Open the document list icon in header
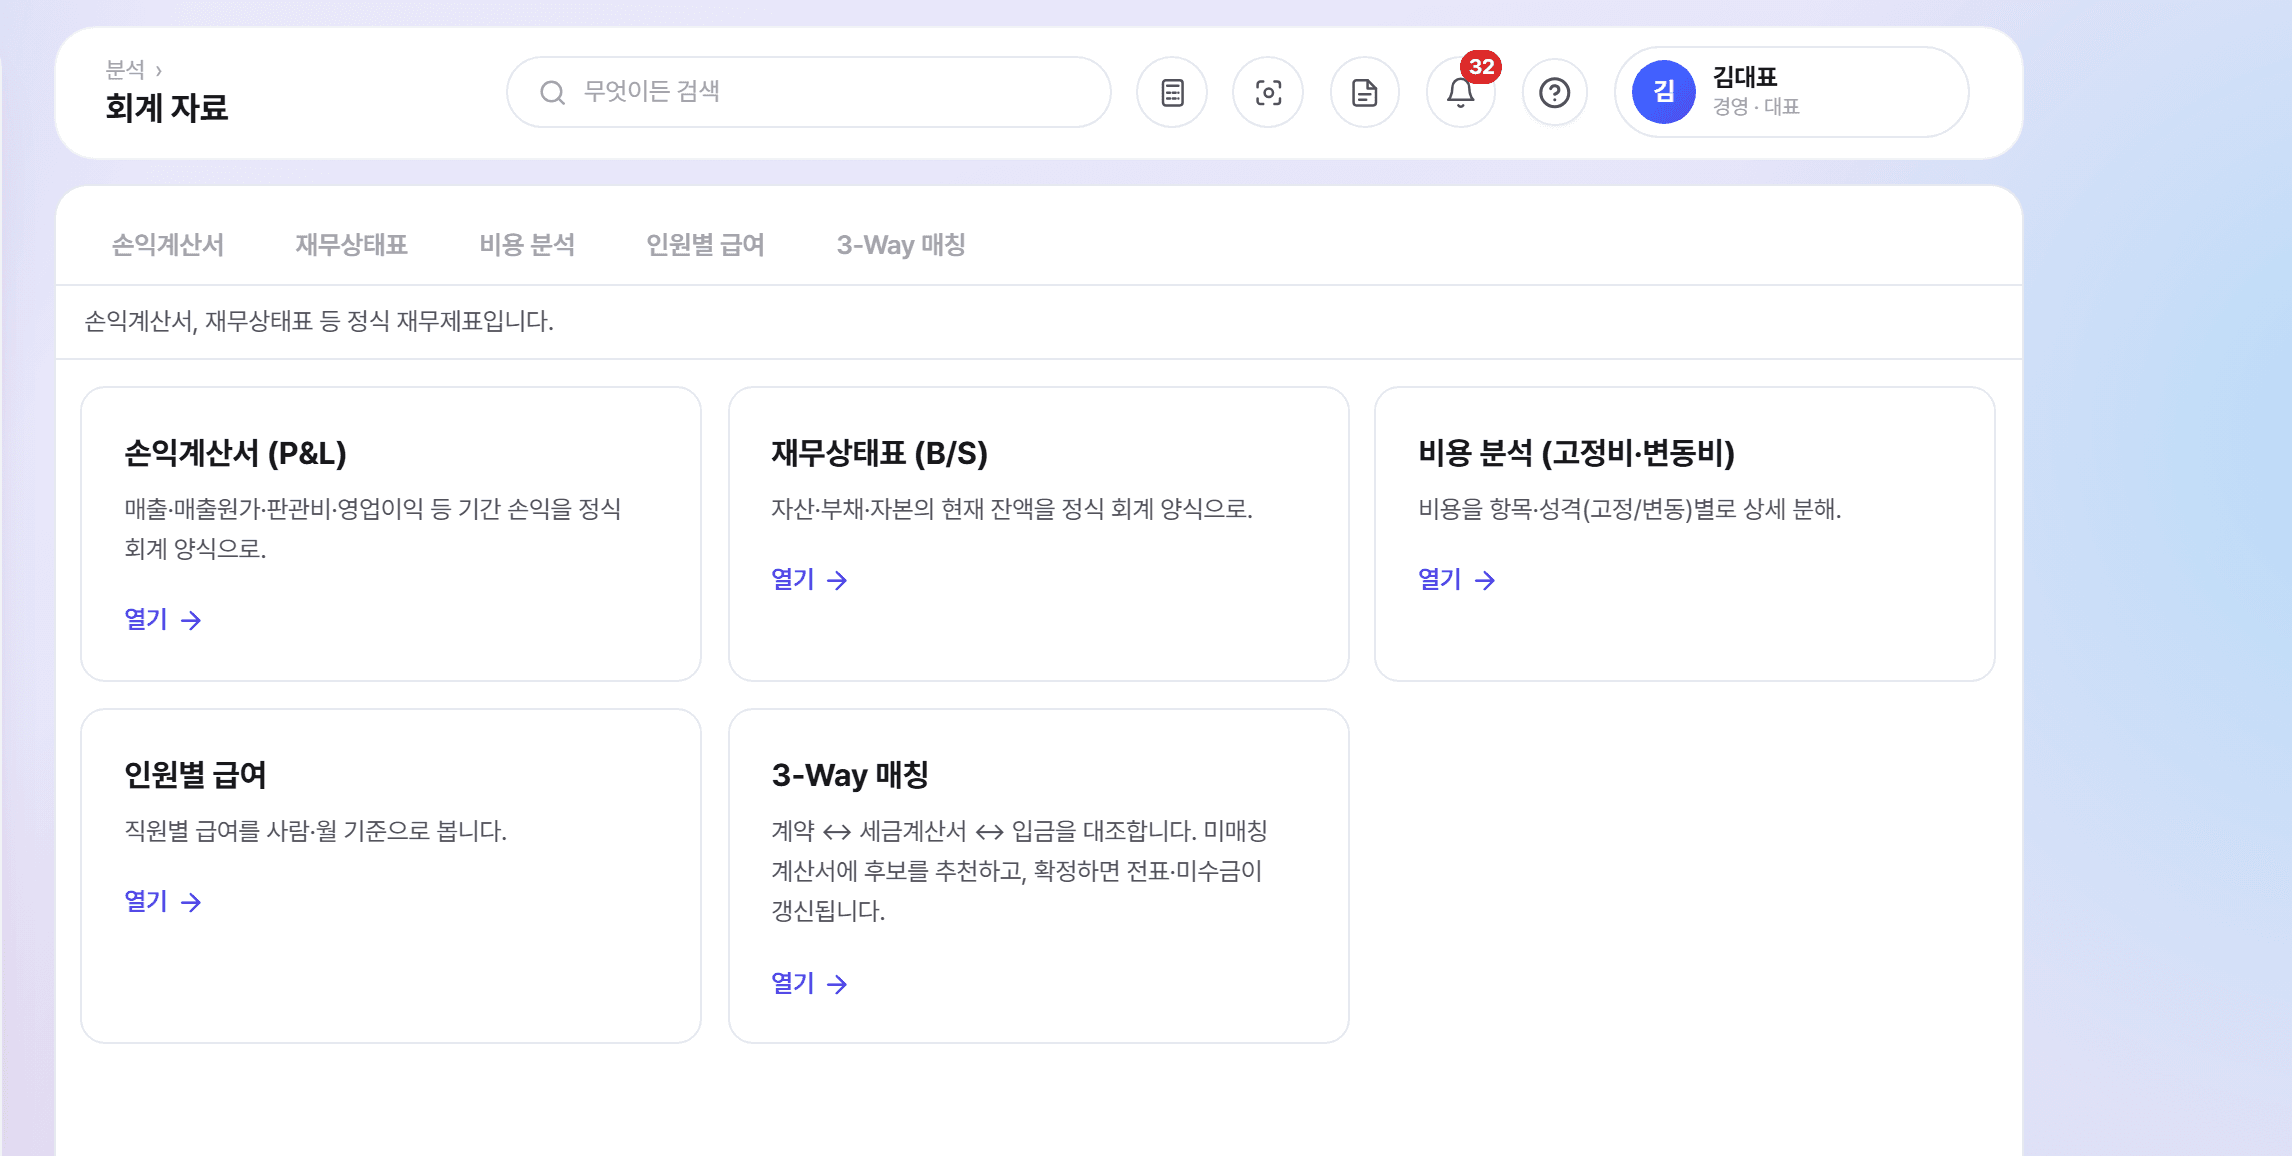 [x=1172, y=93]
